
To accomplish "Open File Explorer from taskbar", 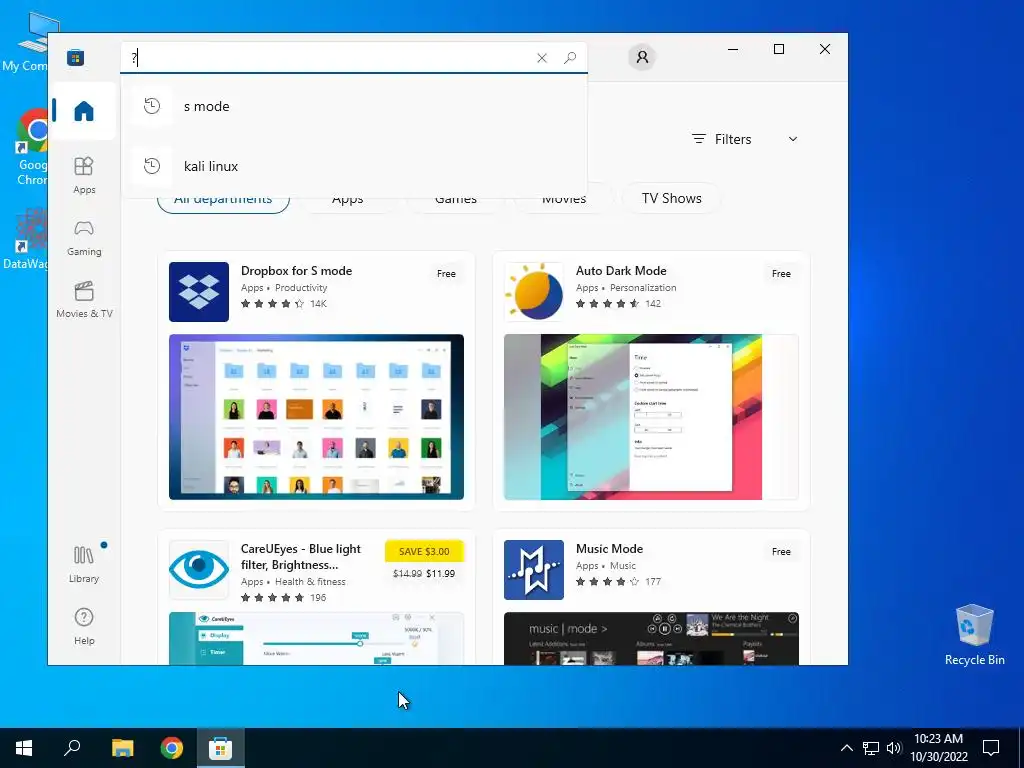I will tap(122, 748).
